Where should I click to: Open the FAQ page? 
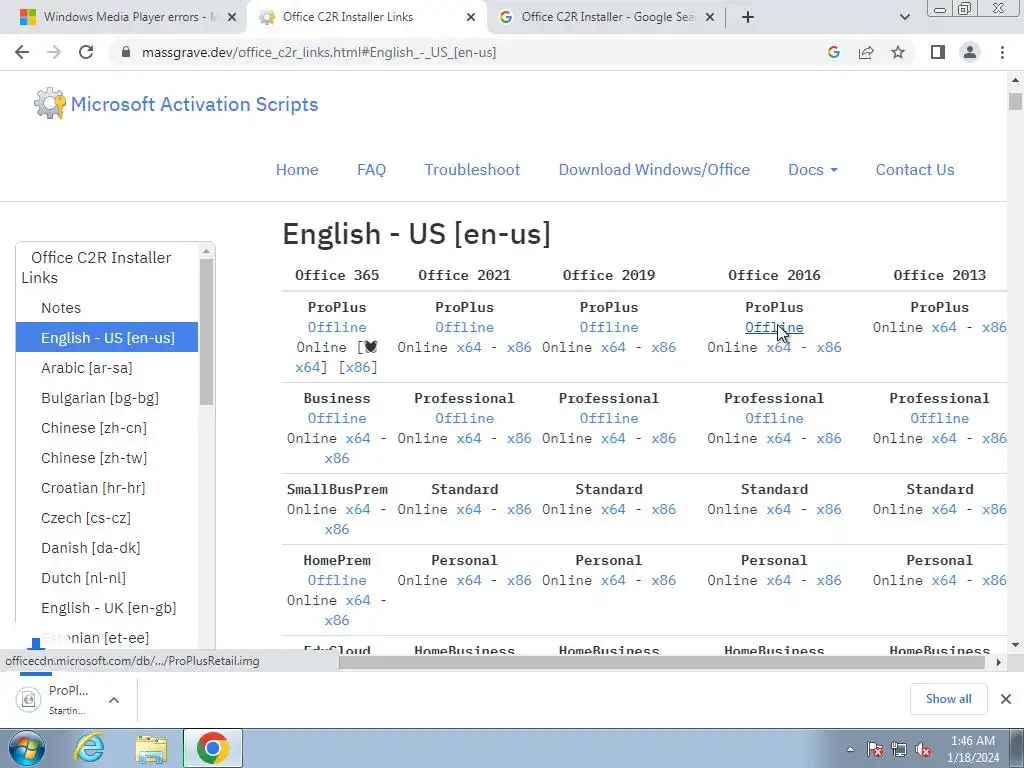371,170
